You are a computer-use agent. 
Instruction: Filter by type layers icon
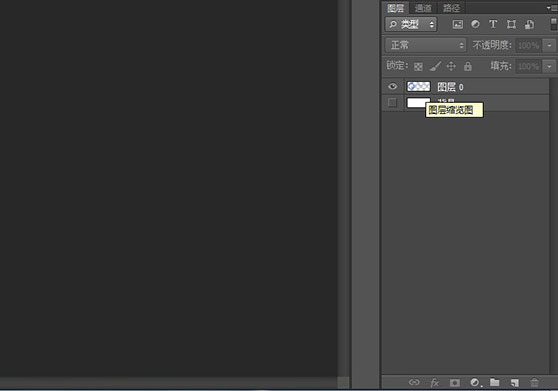(x=493, y=24)
